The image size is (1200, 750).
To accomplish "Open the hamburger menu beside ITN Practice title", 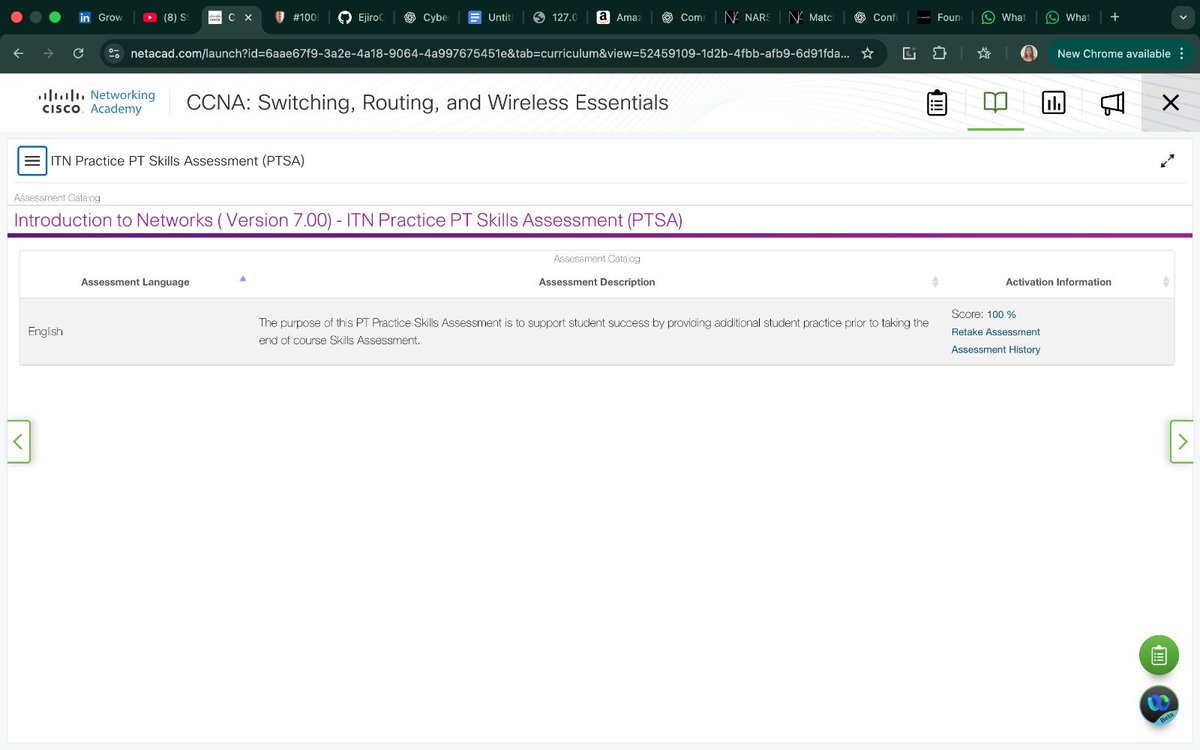I will click(x=32, y=160).
